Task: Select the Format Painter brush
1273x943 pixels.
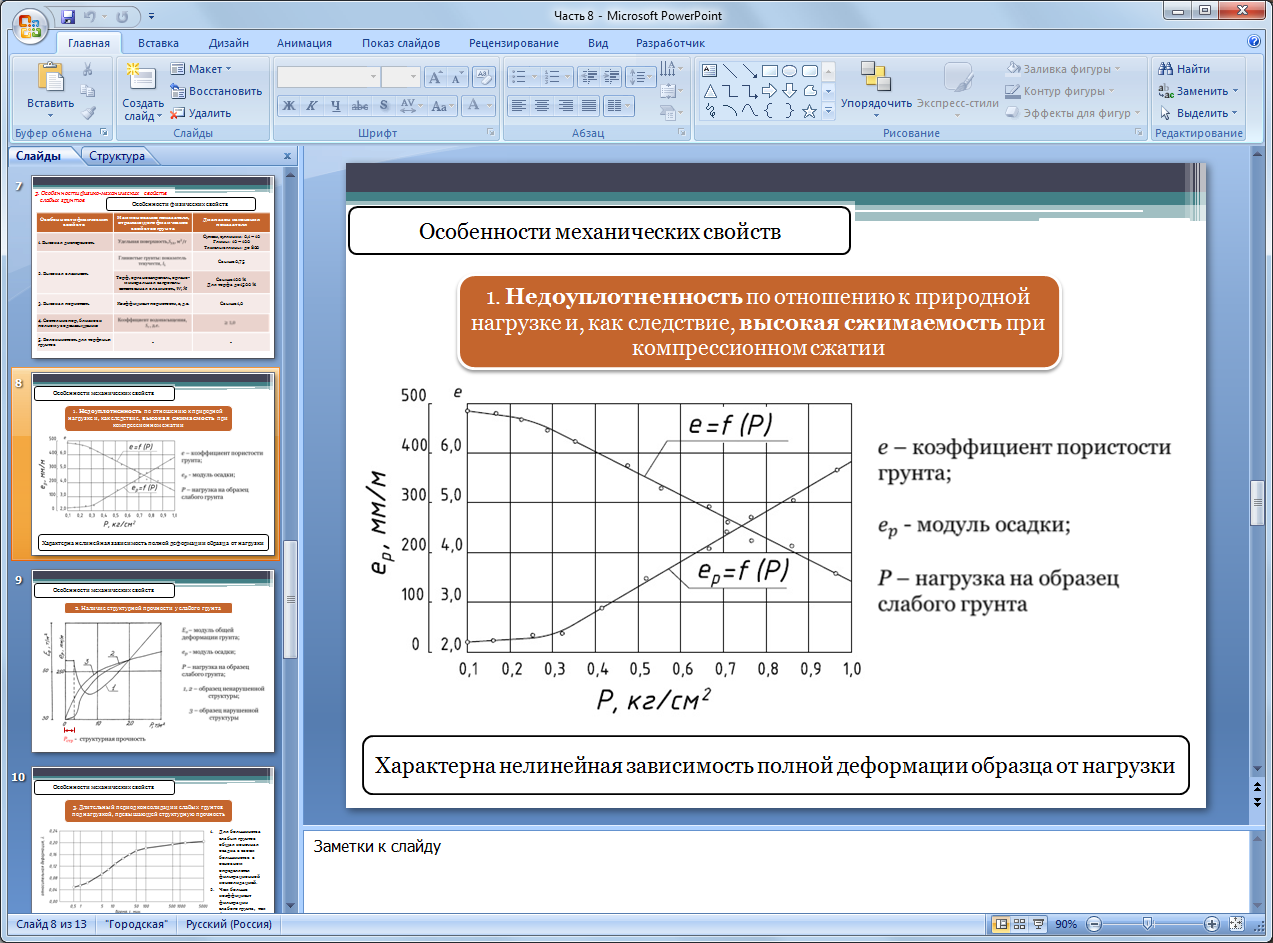Action: [88, 113]
